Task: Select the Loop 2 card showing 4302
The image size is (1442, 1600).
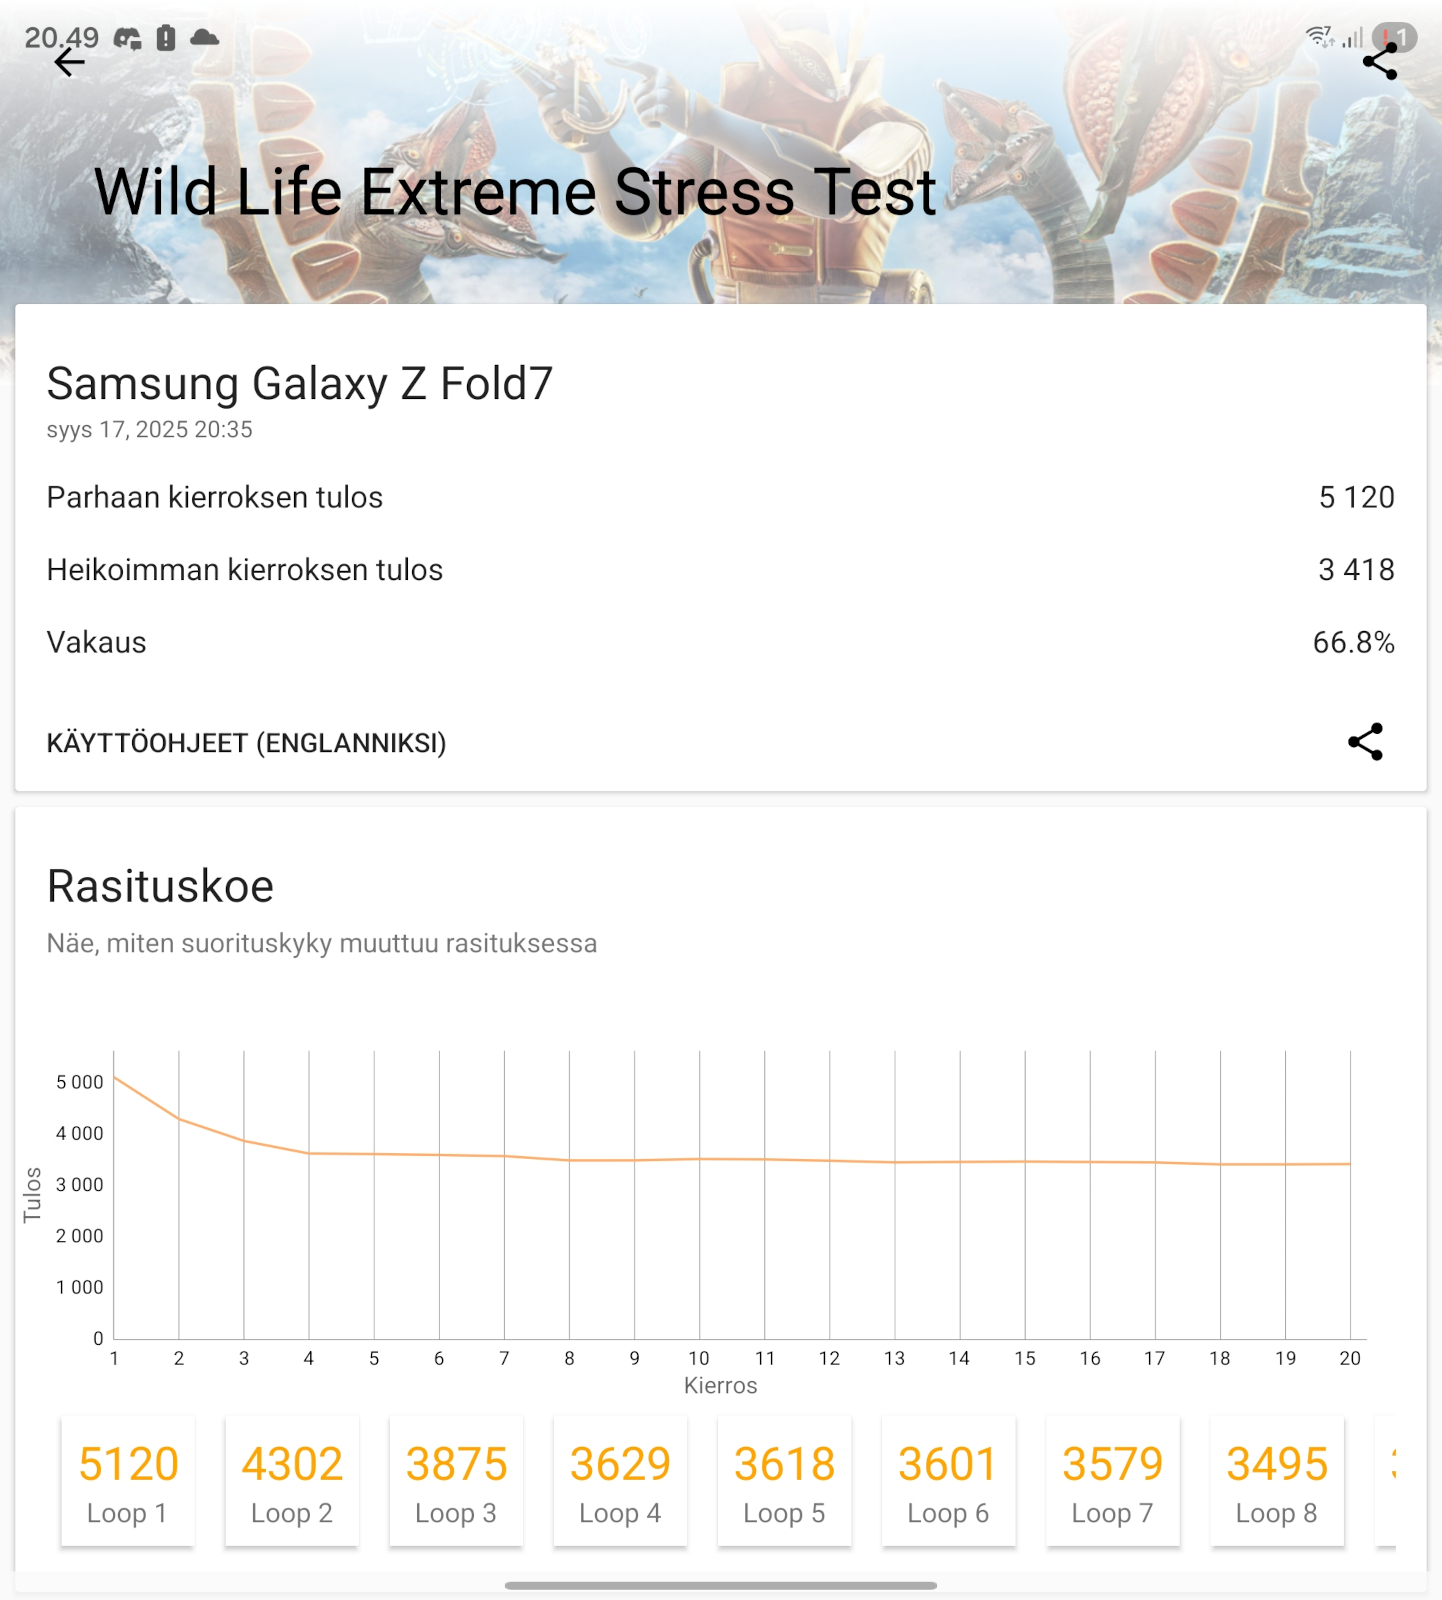Action: (x=292, y=1482)
